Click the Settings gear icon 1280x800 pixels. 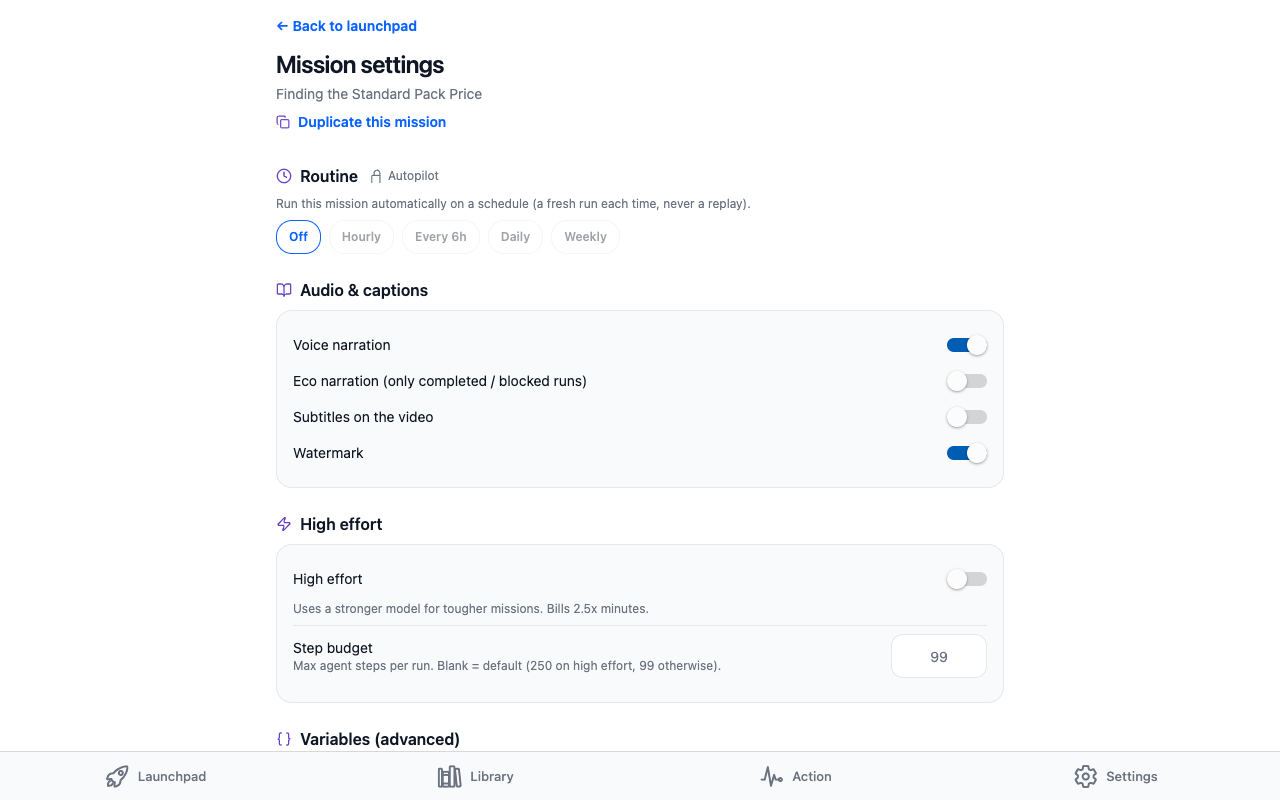point(1086,777)
